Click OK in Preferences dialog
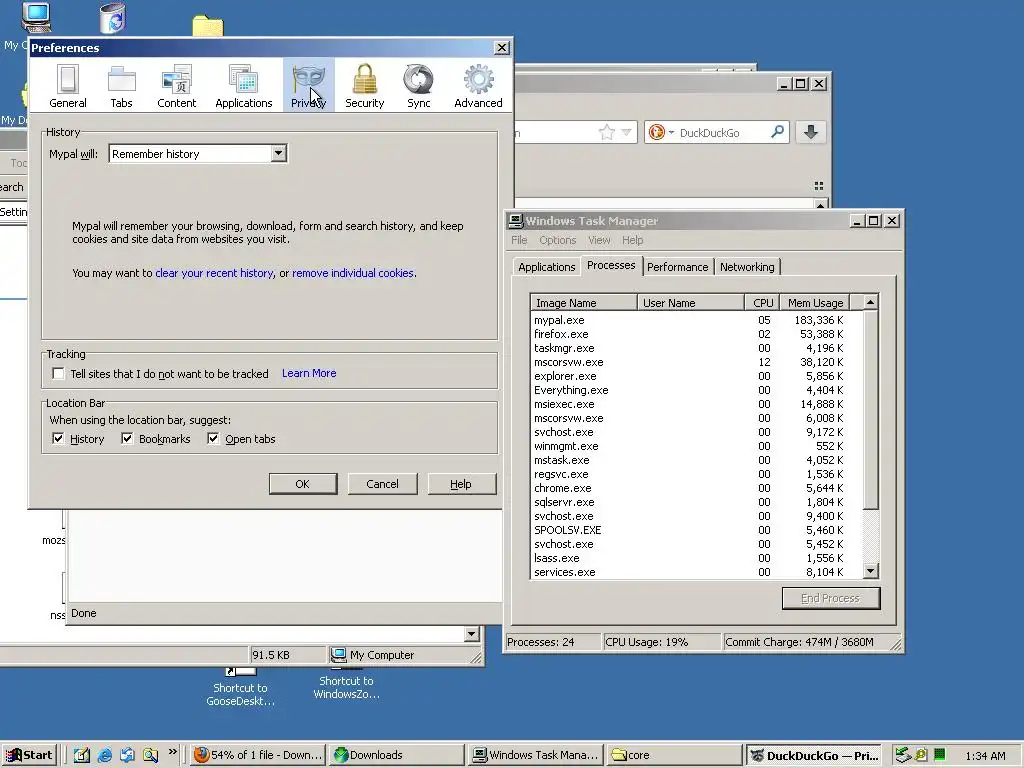Screen dimensions: 1024x768 click(x=303, y=484)
